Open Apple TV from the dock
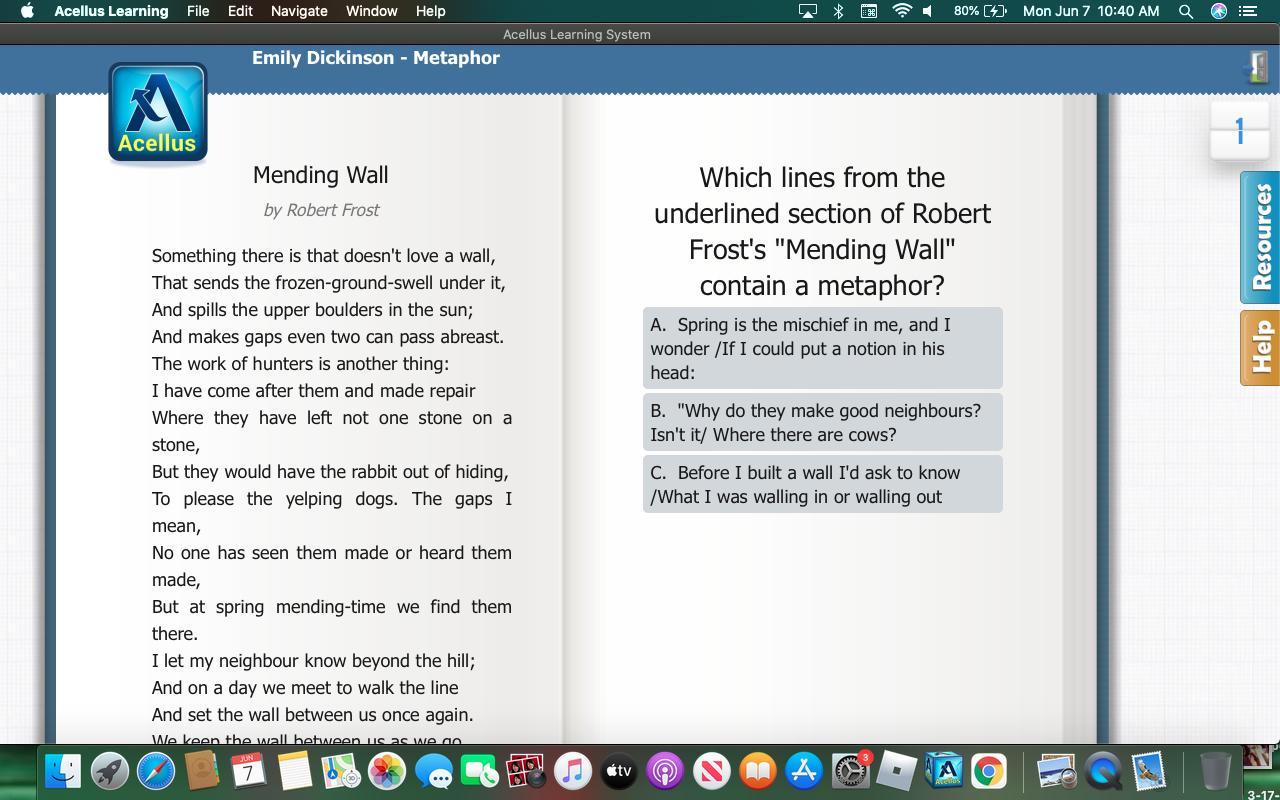 click(619, 771)
